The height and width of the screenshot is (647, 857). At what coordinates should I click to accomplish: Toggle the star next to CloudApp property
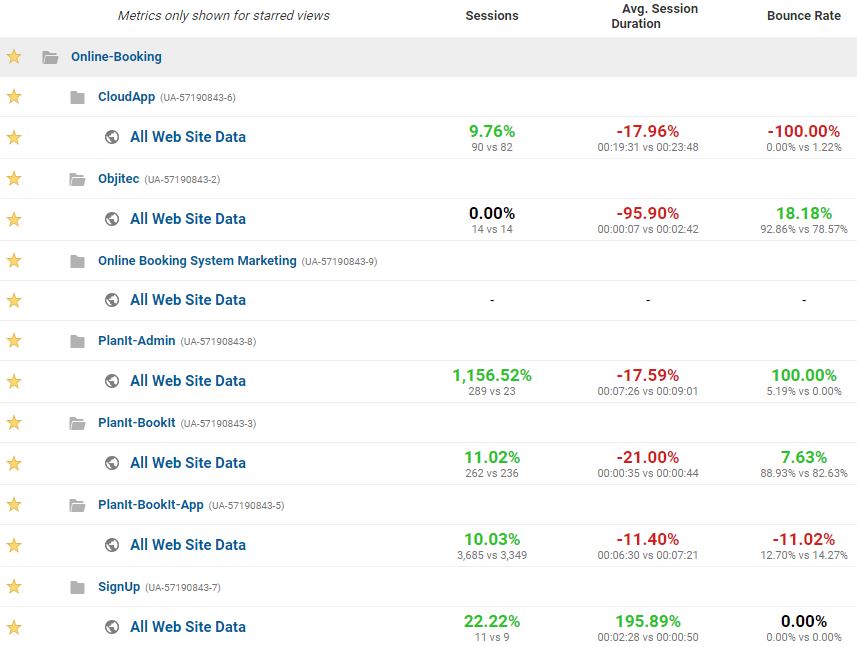(x=14, y=97)
